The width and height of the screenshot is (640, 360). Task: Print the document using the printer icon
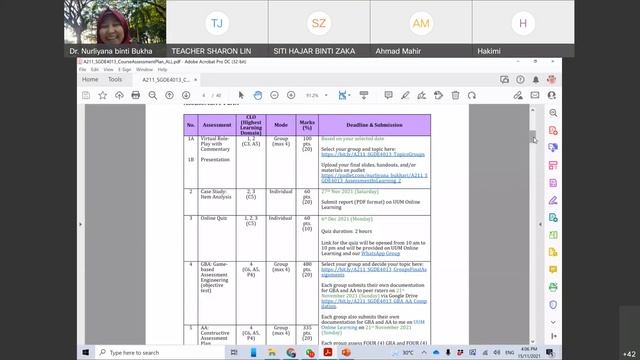pyautogui.click(x=136, y=96)
